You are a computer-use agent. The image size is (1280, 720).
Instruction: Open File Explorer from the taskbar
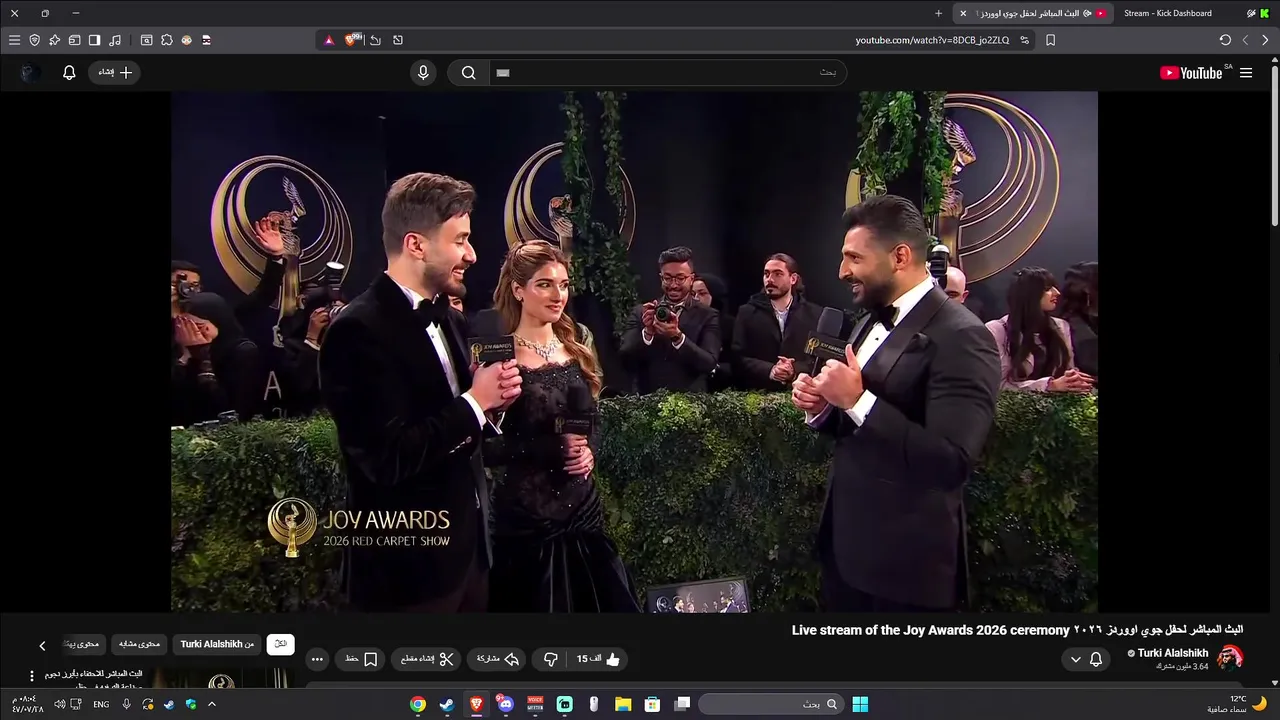[623, 704]
